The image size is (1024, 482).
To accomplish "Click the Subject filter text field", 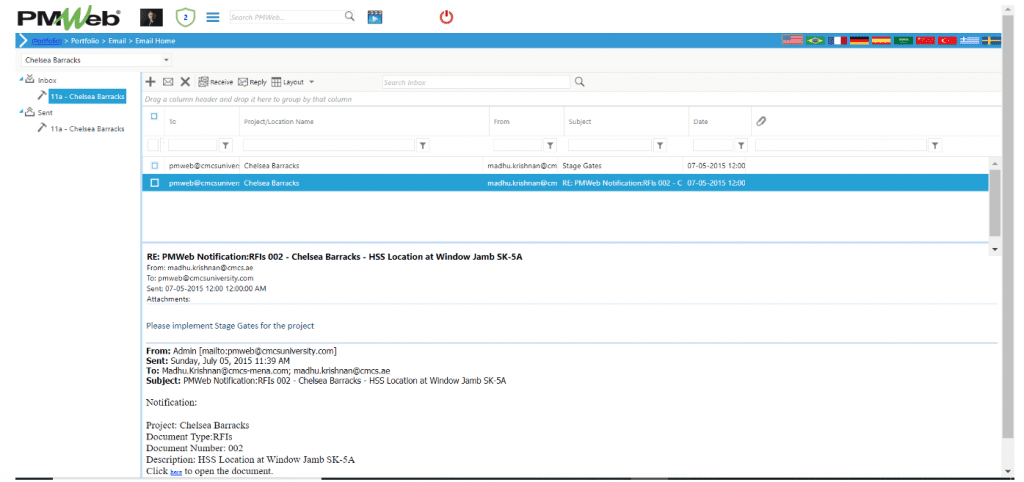I will pyautogui.click(x=609, y=145).
